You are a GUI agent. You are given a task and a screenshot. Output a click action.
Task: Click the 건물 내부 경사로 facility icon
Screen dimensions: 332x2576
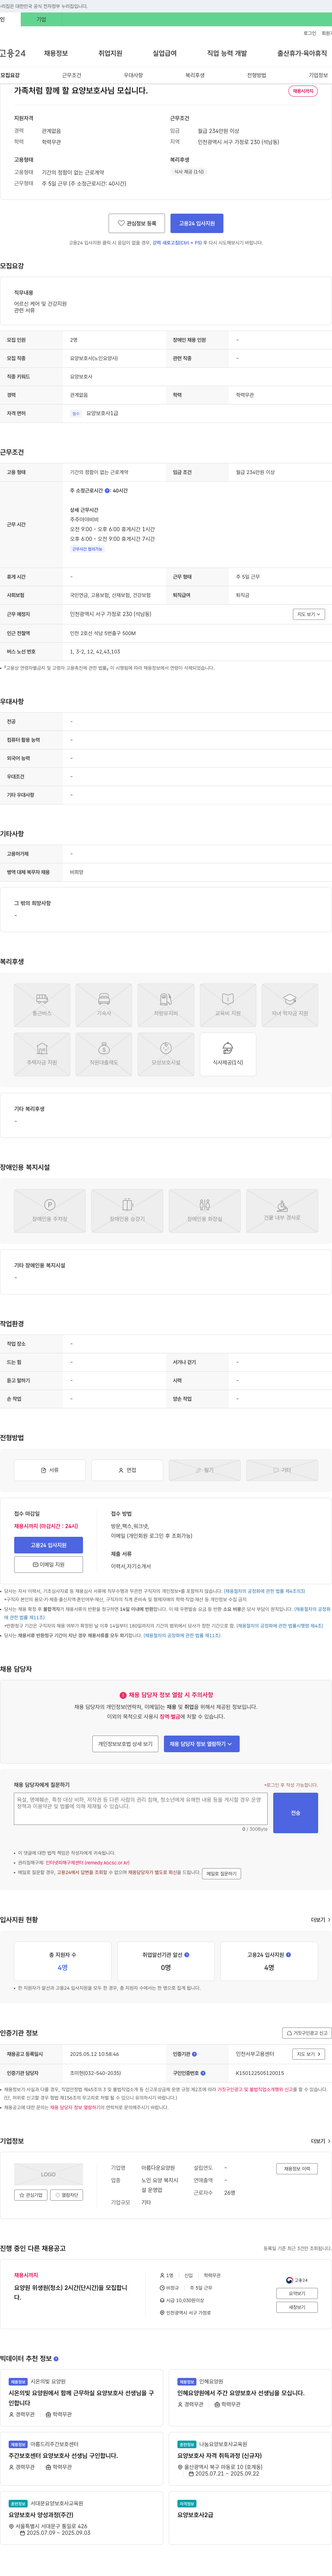coord(282,1210)
